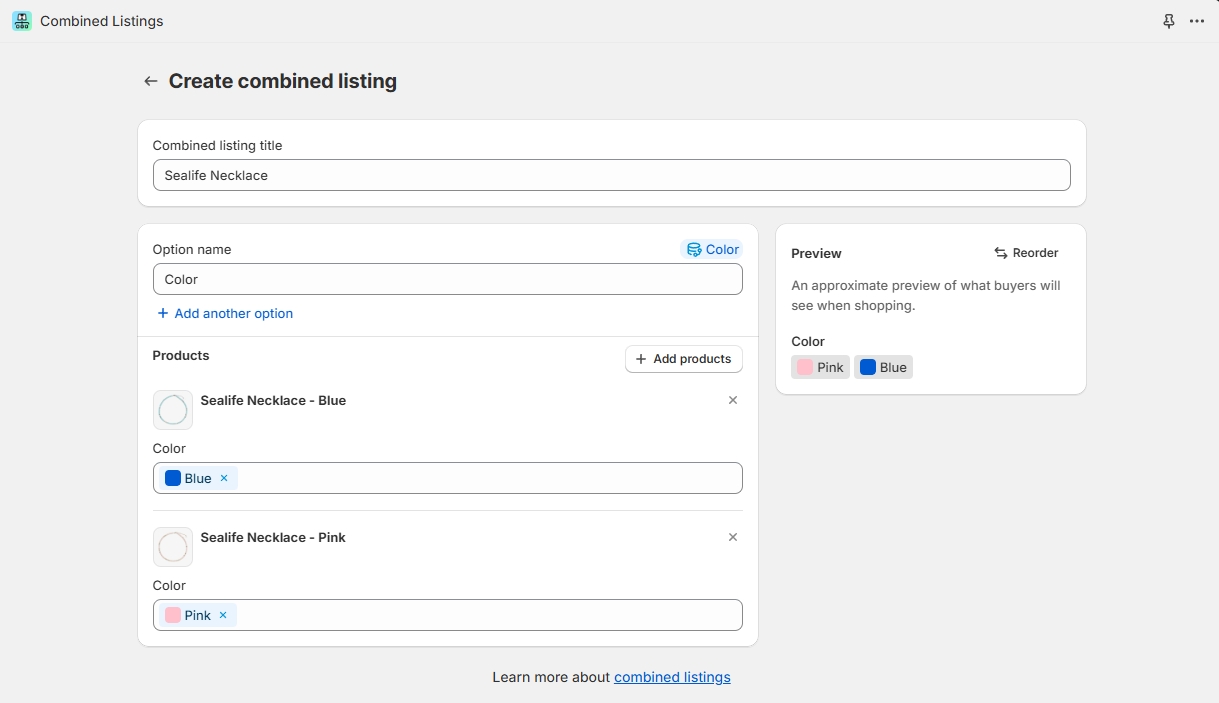Click the Add products button
Image resolution: width=1219 pixels, height=703 pixels.
pyautogui.click(x=683, y=359)
